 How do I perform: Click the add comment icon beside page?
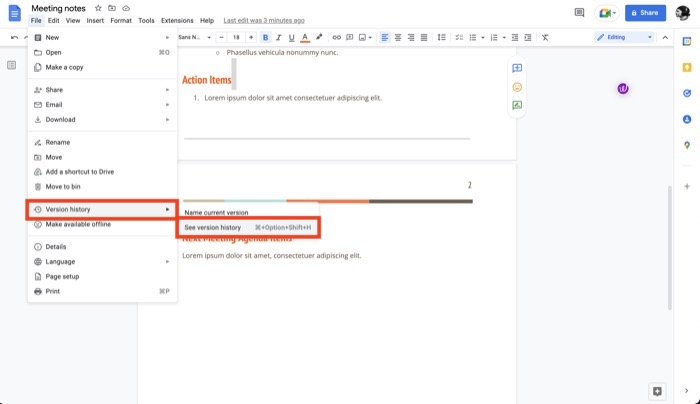coord(517,69)
